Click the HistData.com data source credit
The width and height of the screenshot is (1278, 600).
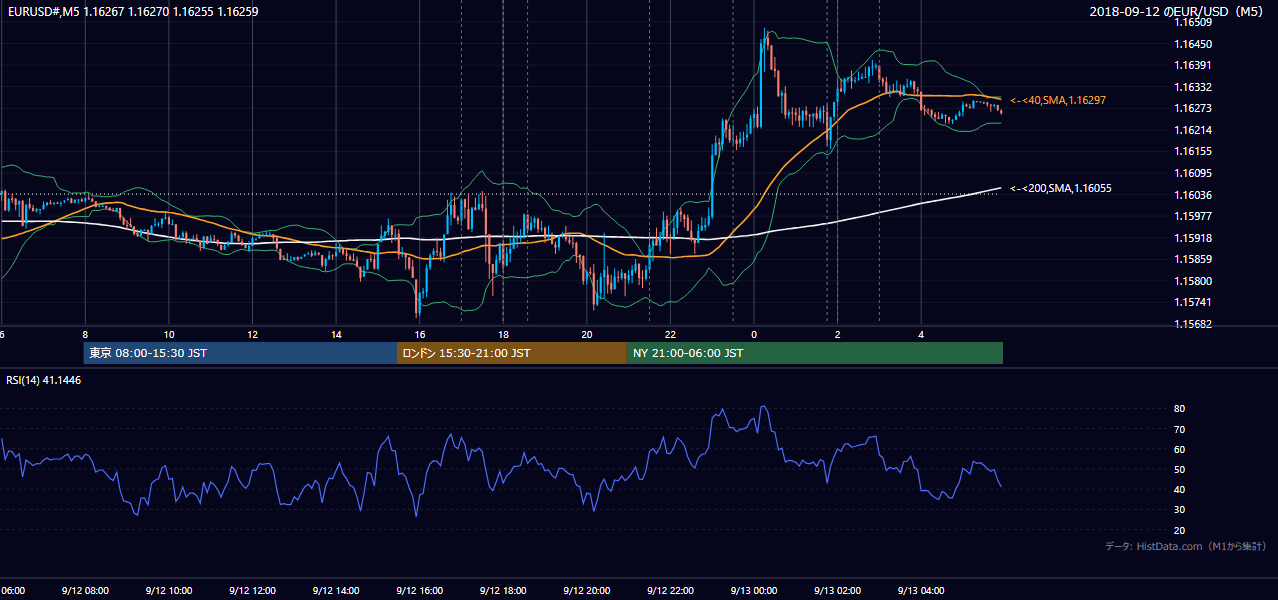(1185, 546)
